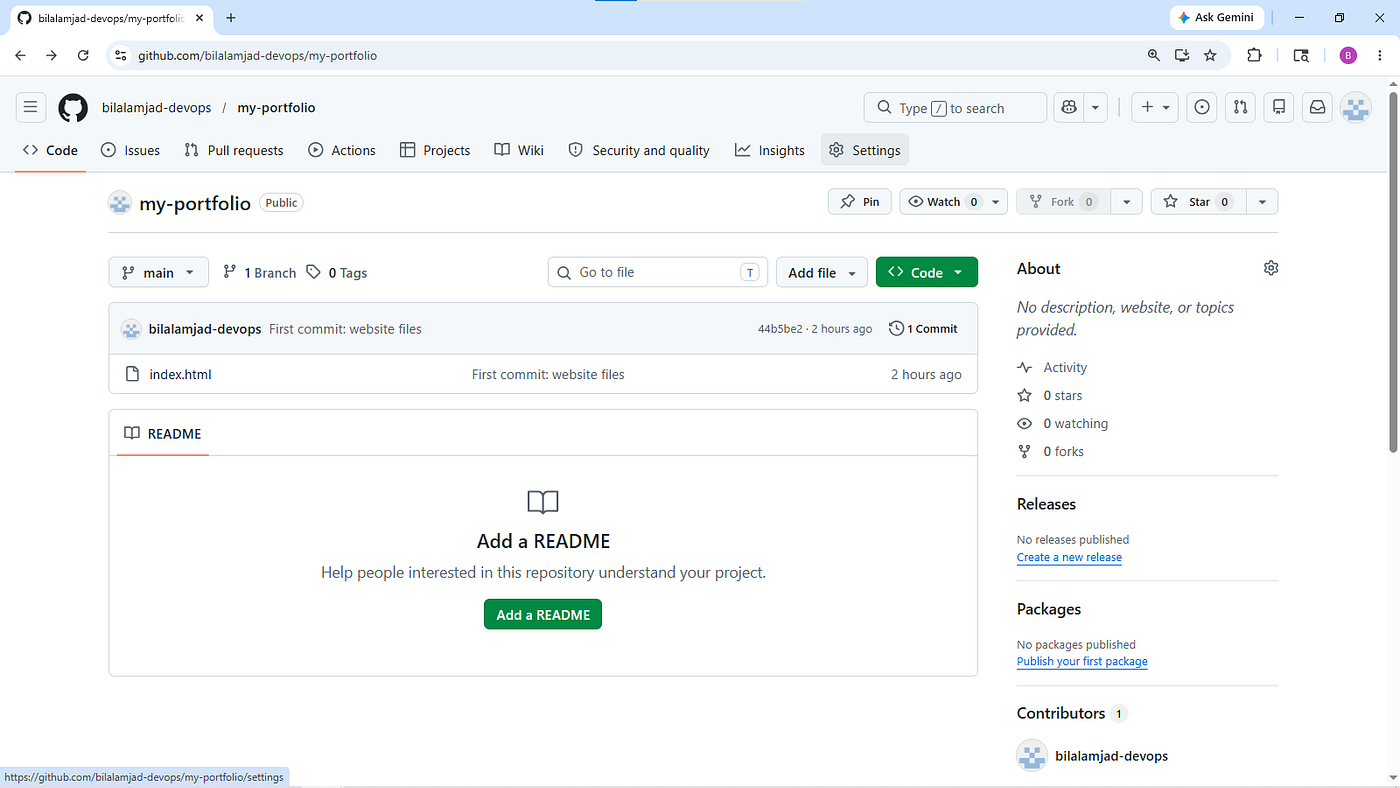Expand the dropdown arrow beside Star

click(1262, 201)
